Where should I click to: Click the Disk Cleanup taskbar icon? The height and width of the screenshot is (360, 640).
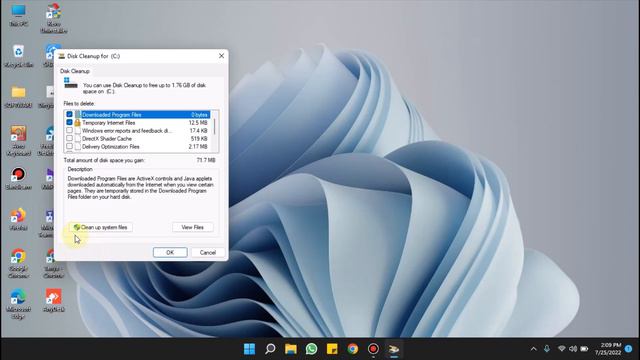coord(393,349)
